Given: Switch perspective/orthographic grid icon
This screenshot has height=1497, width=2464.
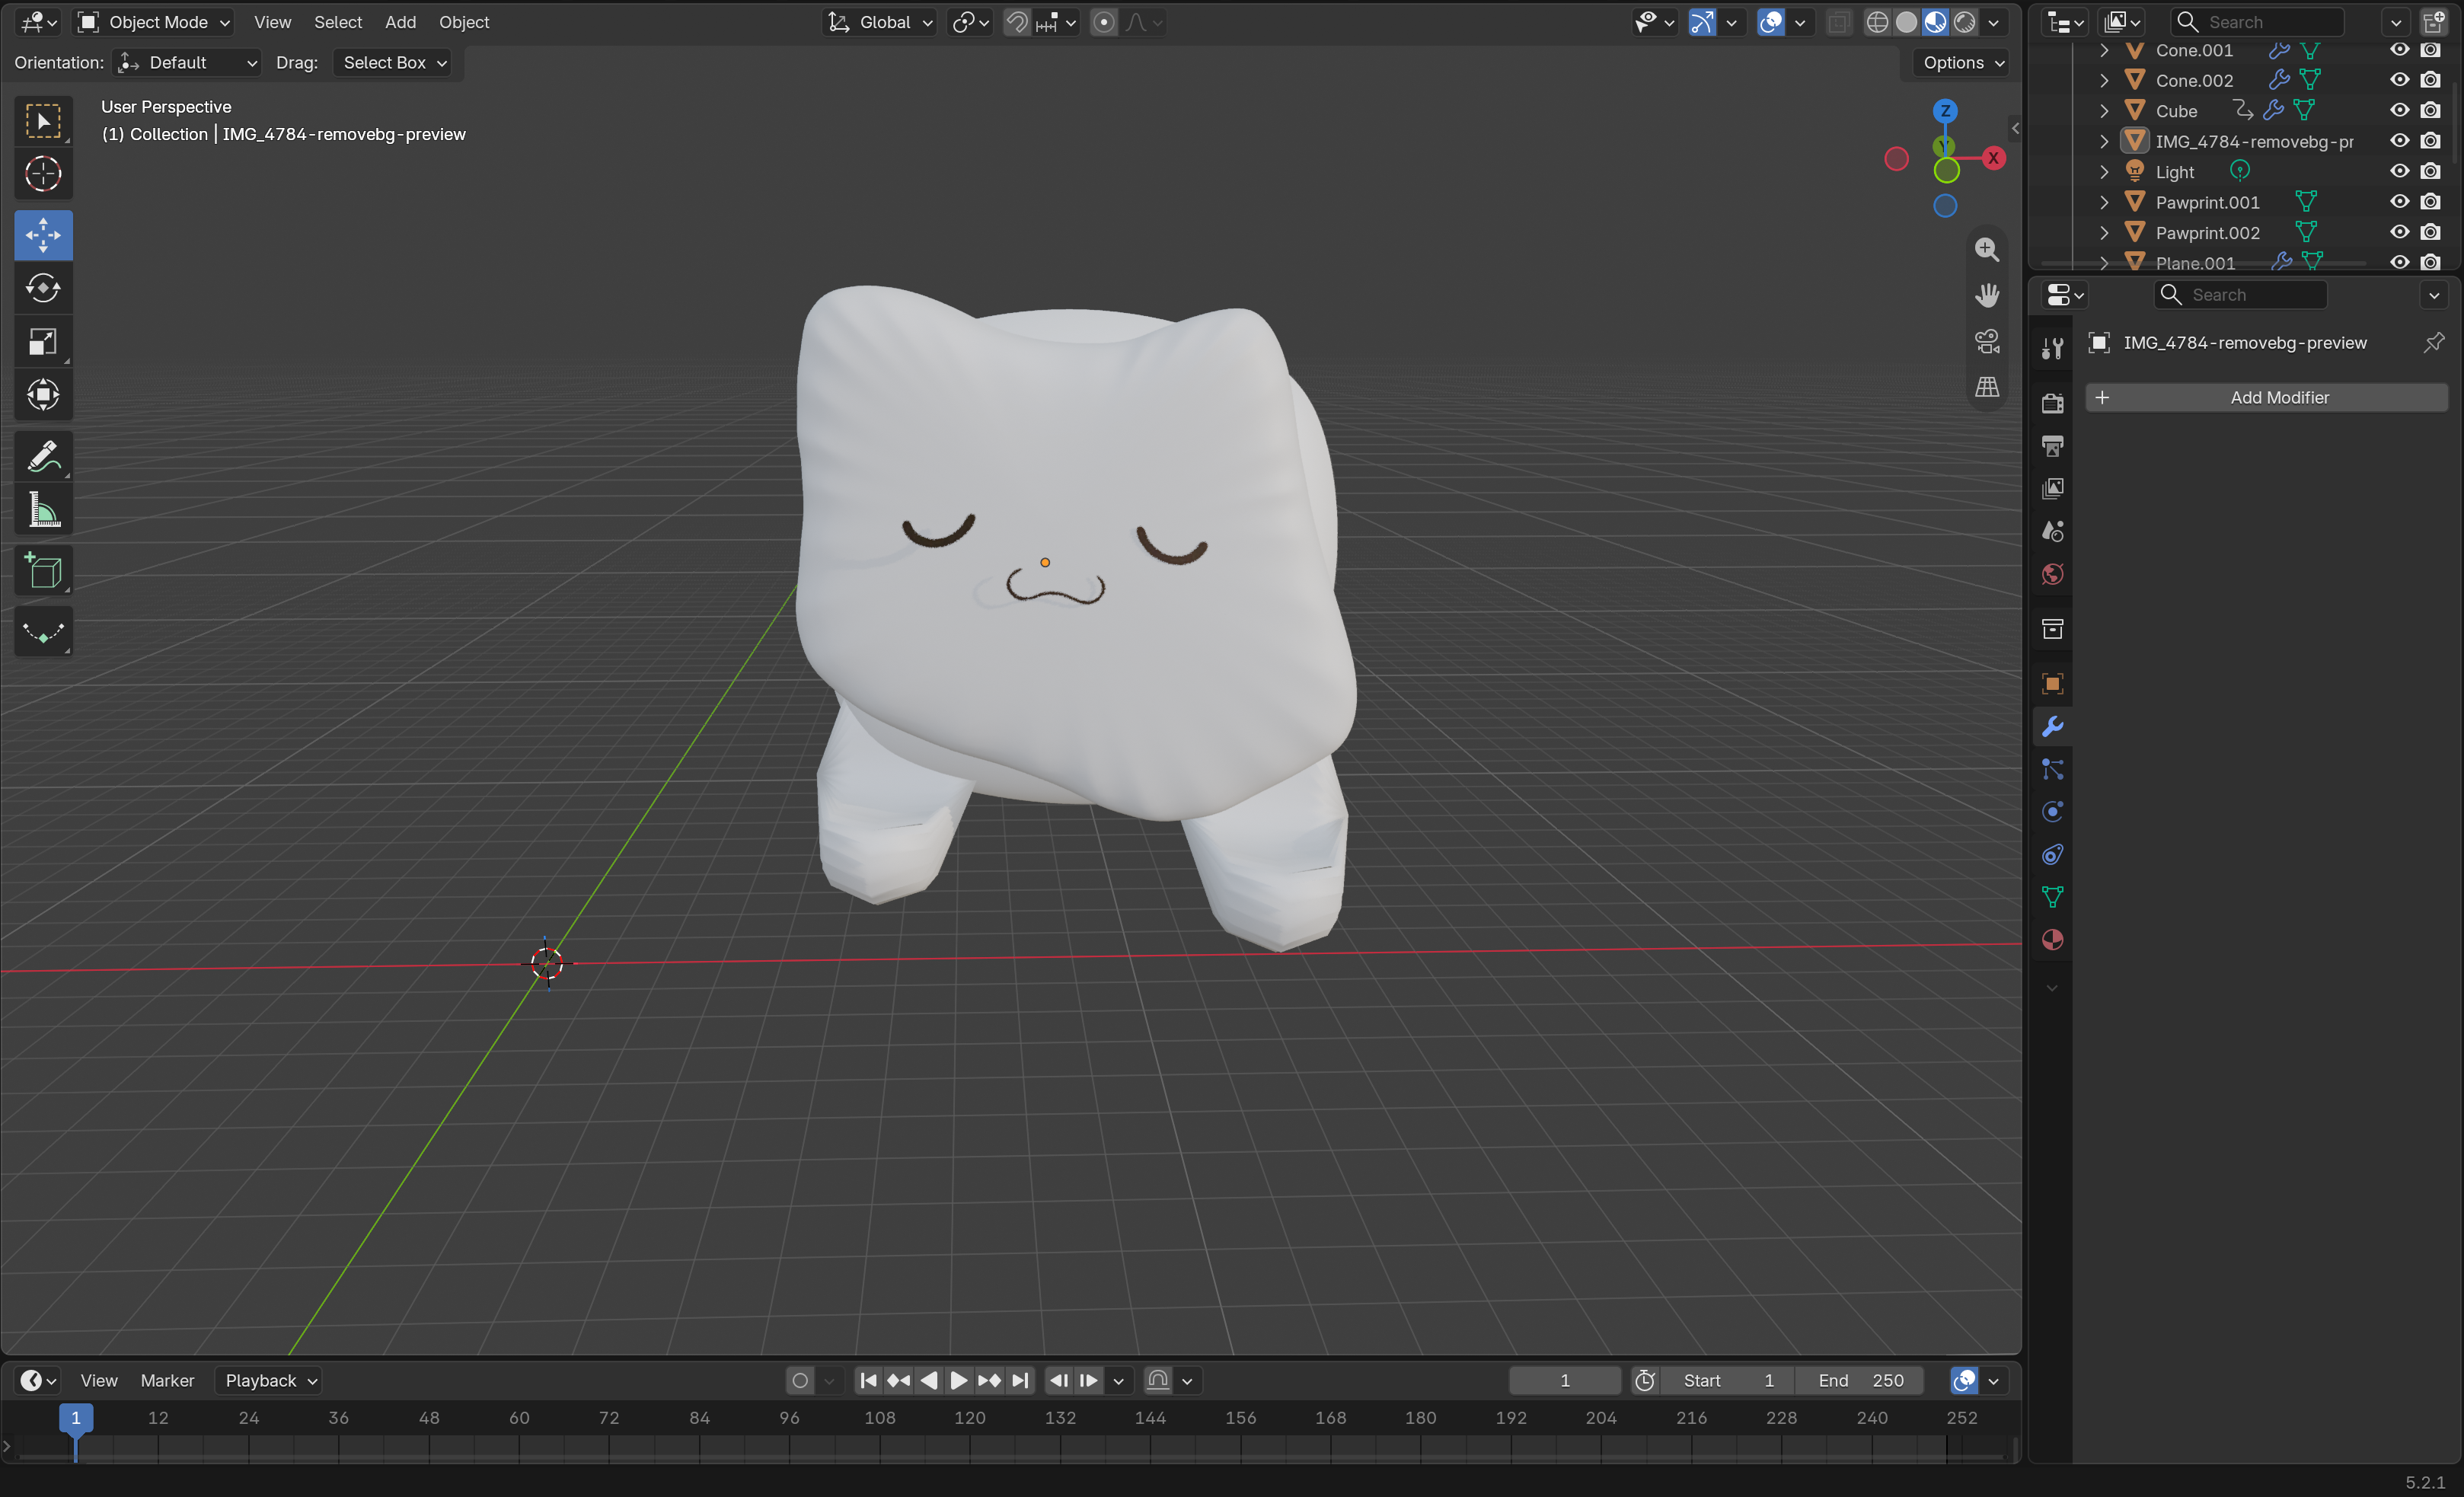Looking at the screenshot, I should (1987, 387).
